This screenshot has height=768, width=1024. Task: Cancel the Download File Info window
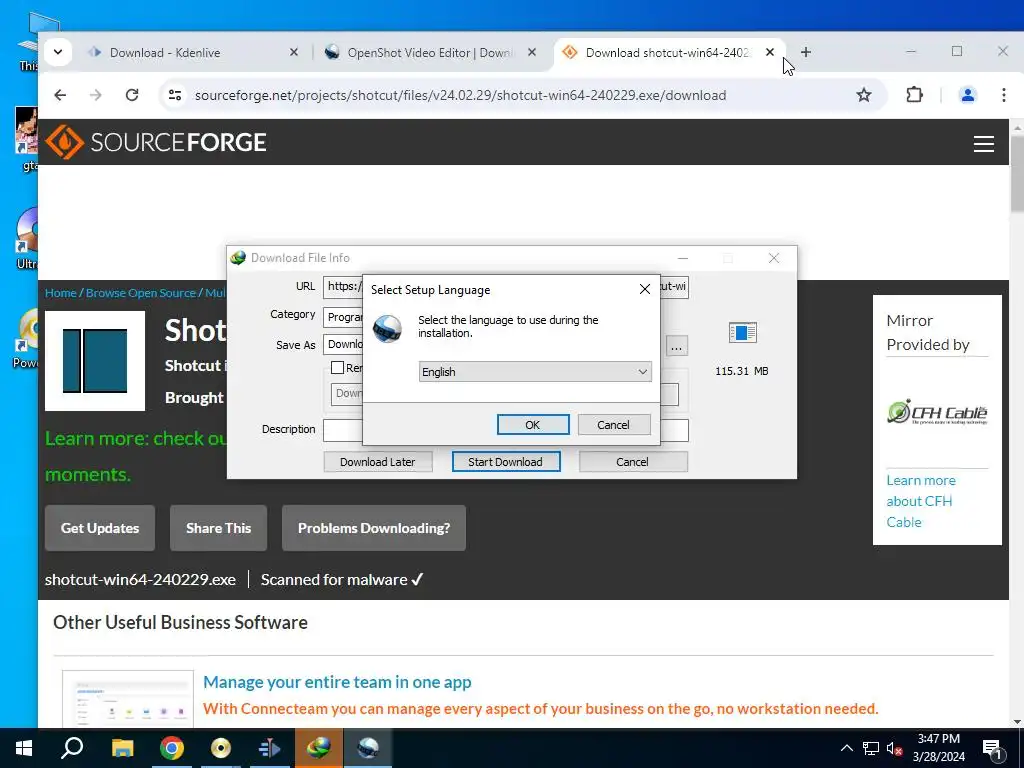click(632, 462)
